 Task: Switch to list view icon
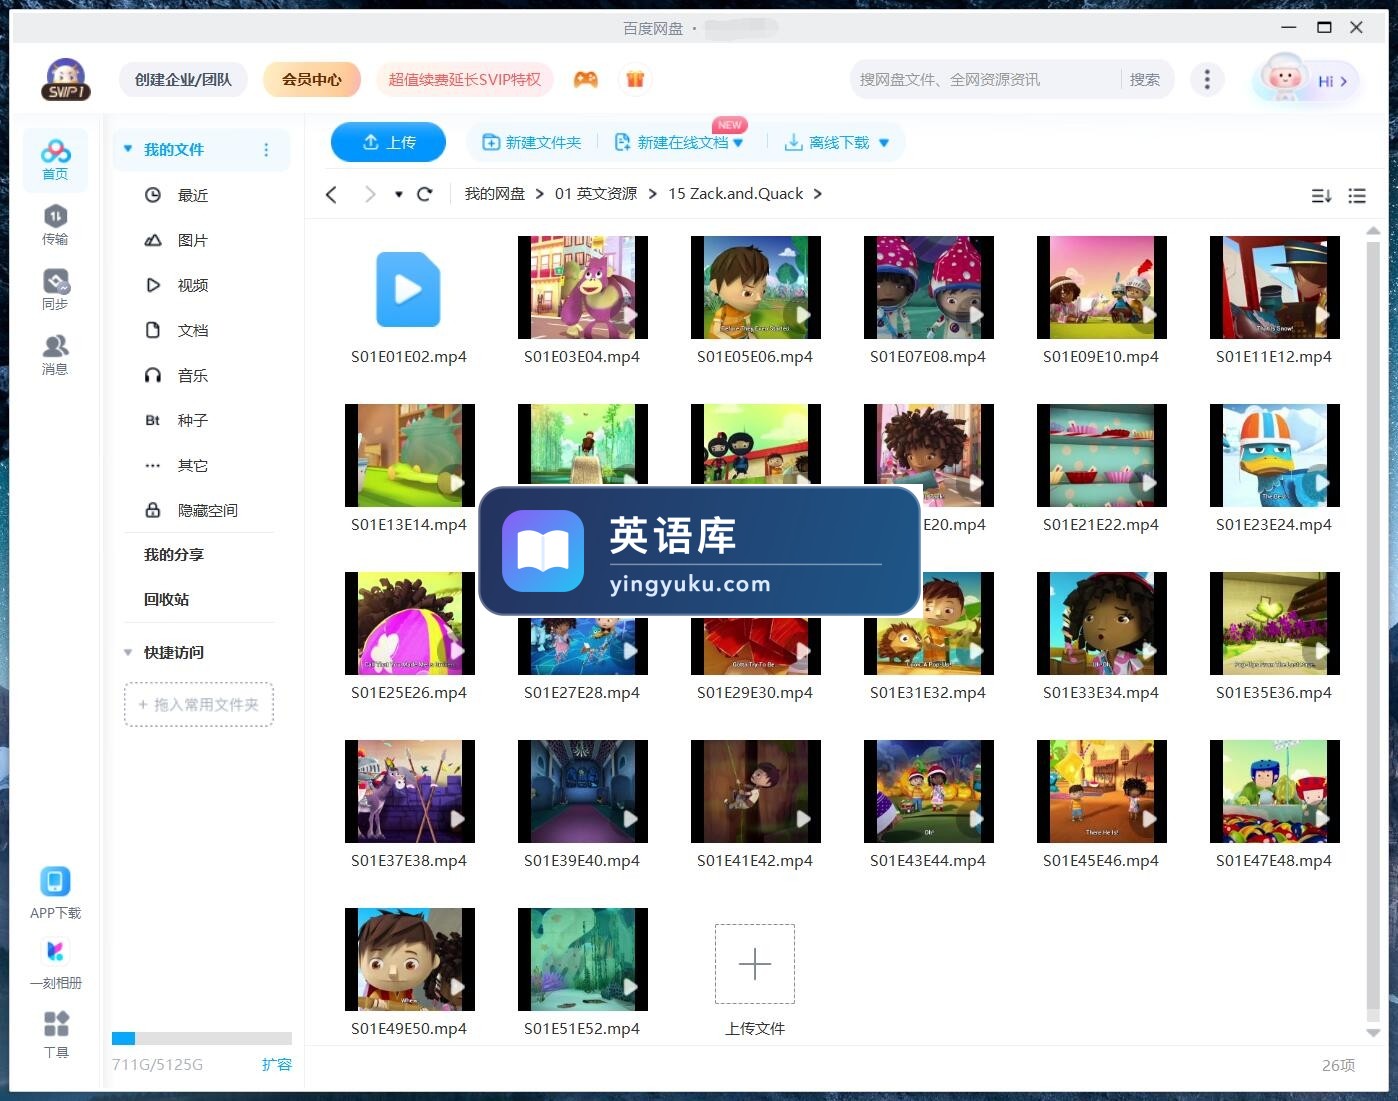[1357, 196]
